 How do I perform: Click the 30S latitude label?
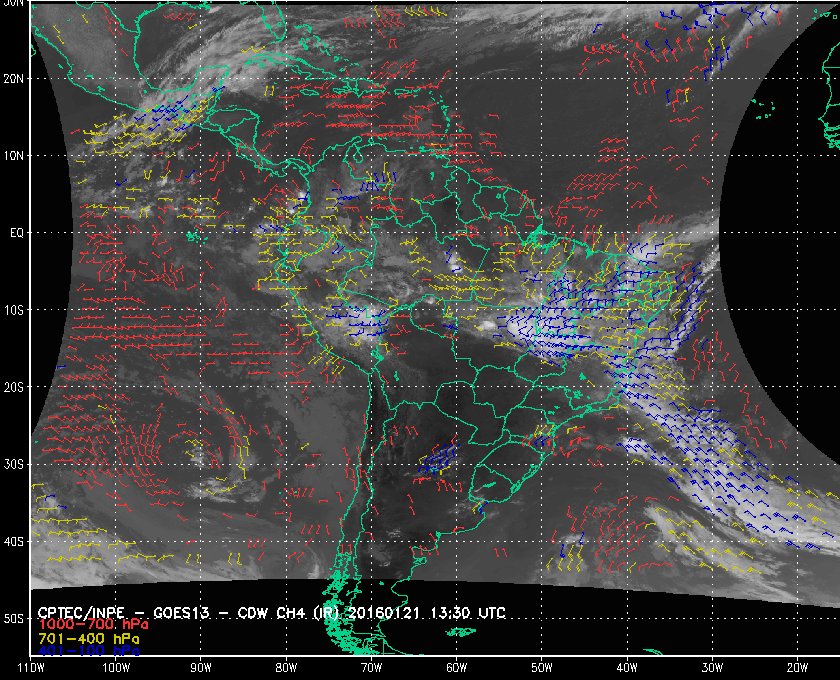click(x=13, y=465)
